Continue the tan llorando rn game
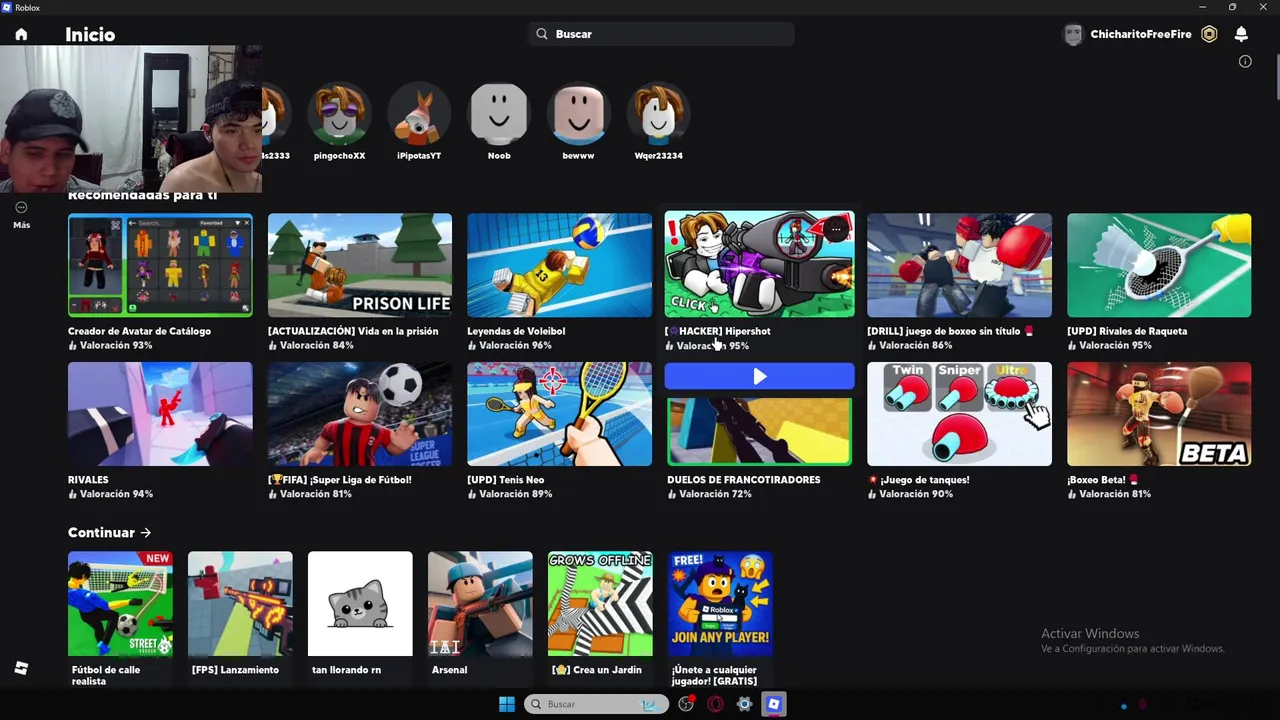 (x=360, y=604)
